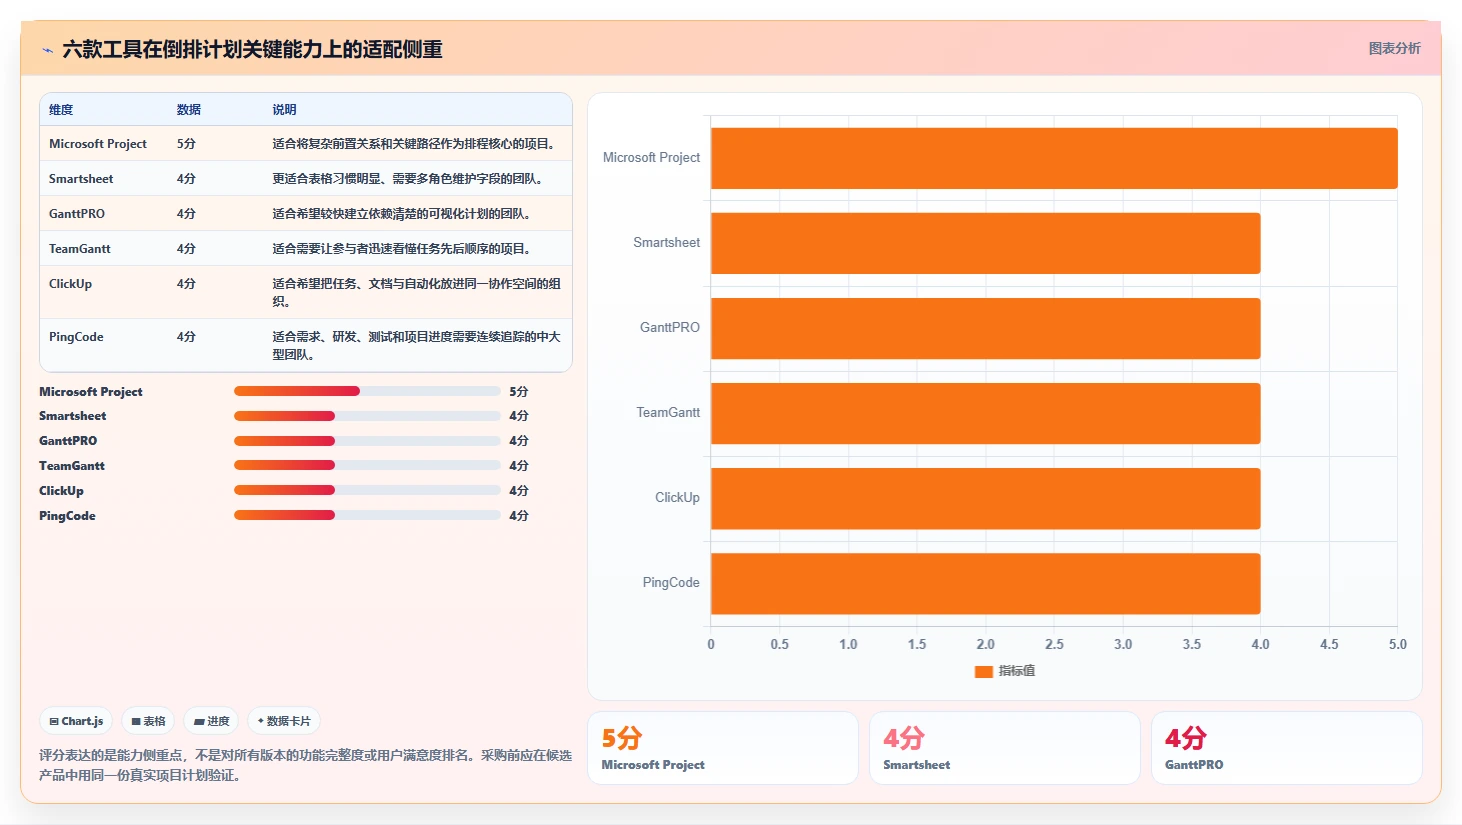Open the 4分 Smartsheet data card
The image size is (1462, 825).
(1005, 748)
